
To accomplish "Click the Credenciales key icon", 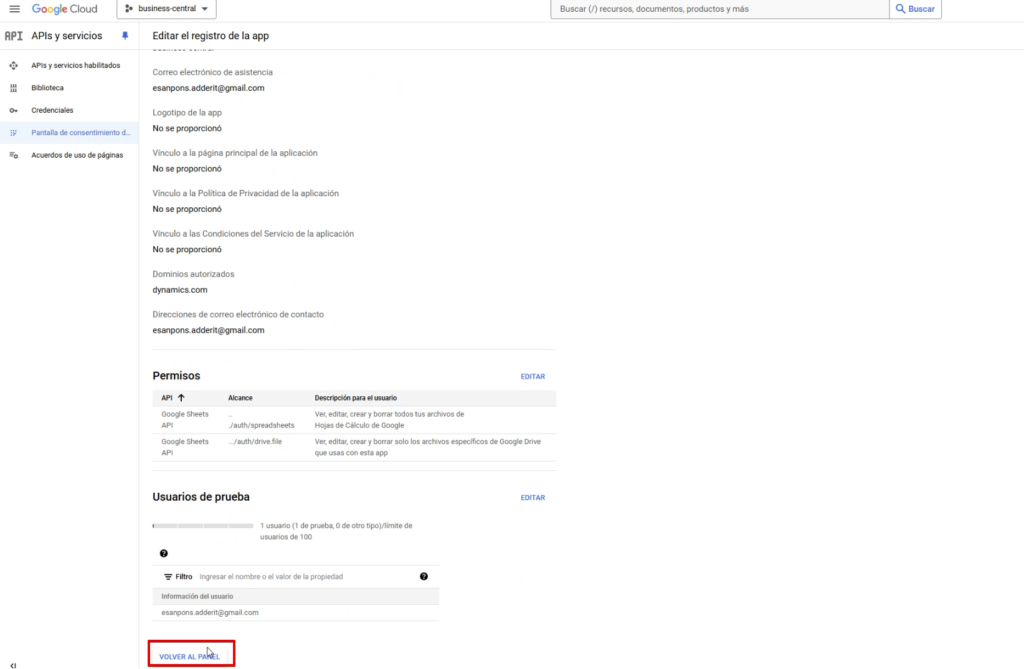I will tap(14, 110).
